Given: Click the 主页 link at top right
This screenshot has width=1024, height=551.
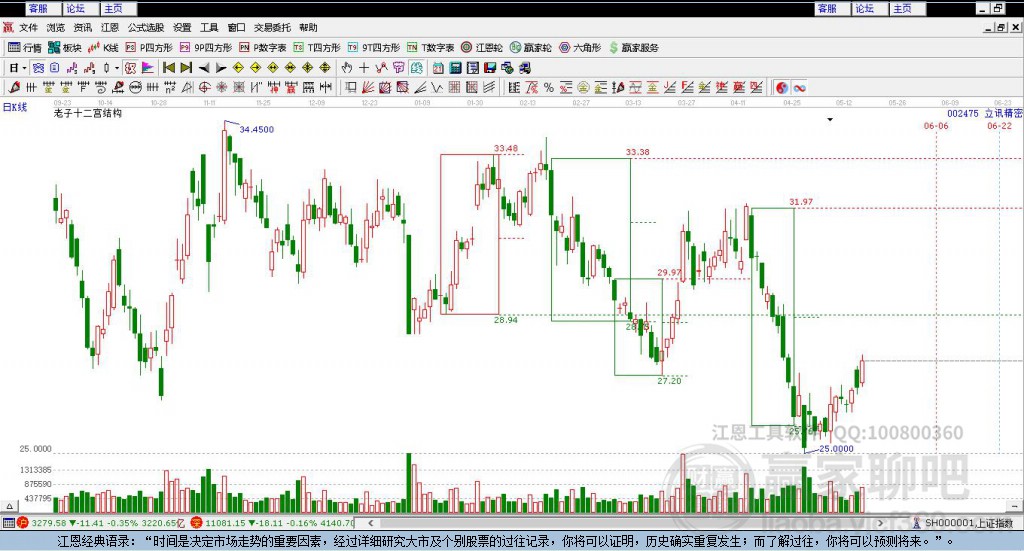Looking at the screenshot, I should point(903,8).
